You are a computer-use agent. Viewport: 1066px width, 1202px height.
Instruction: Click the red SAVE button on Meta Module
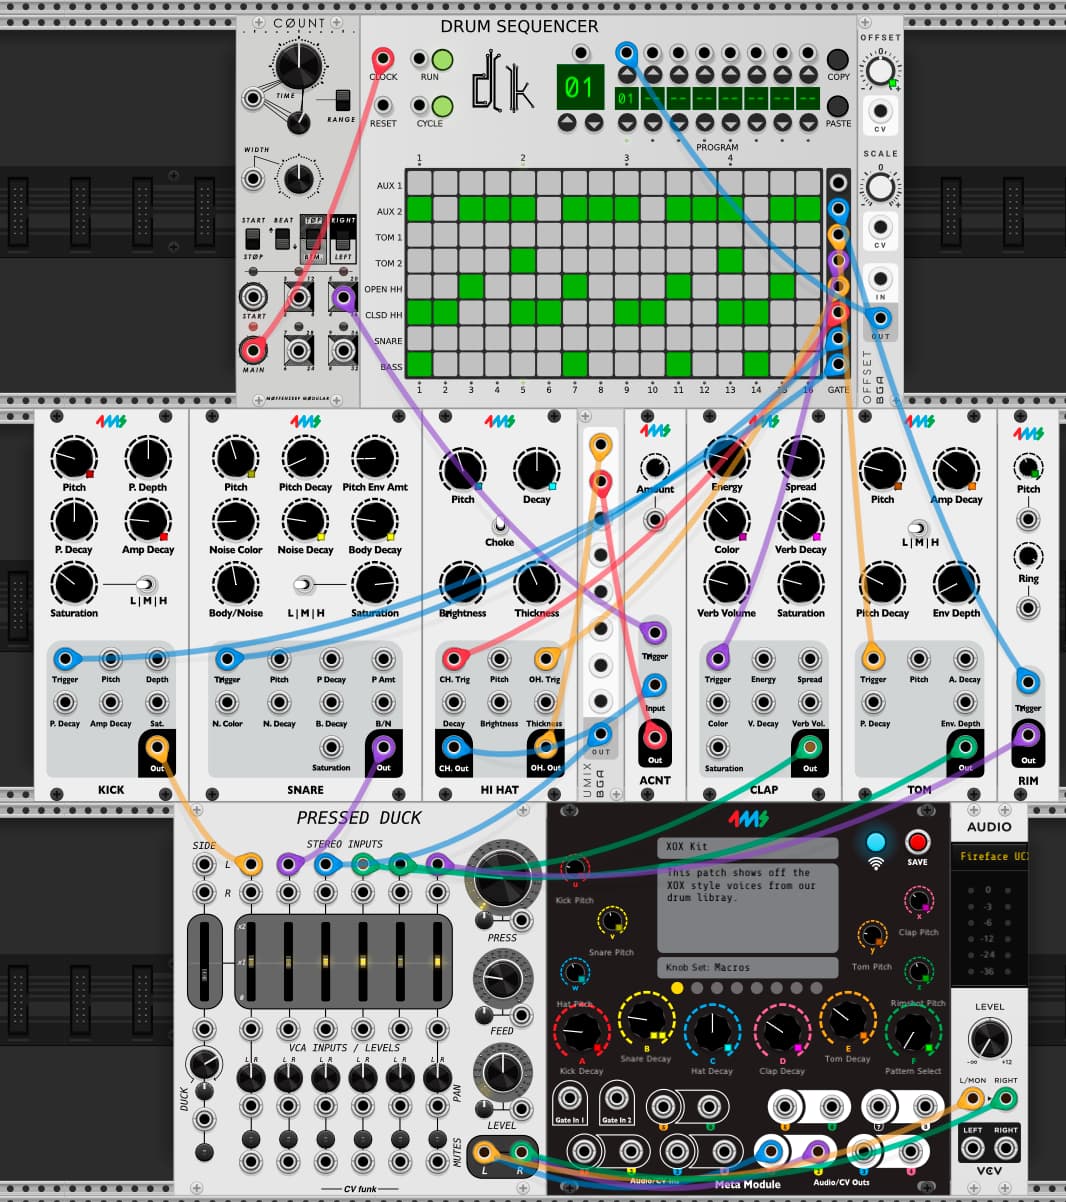(x=917, y=842)
